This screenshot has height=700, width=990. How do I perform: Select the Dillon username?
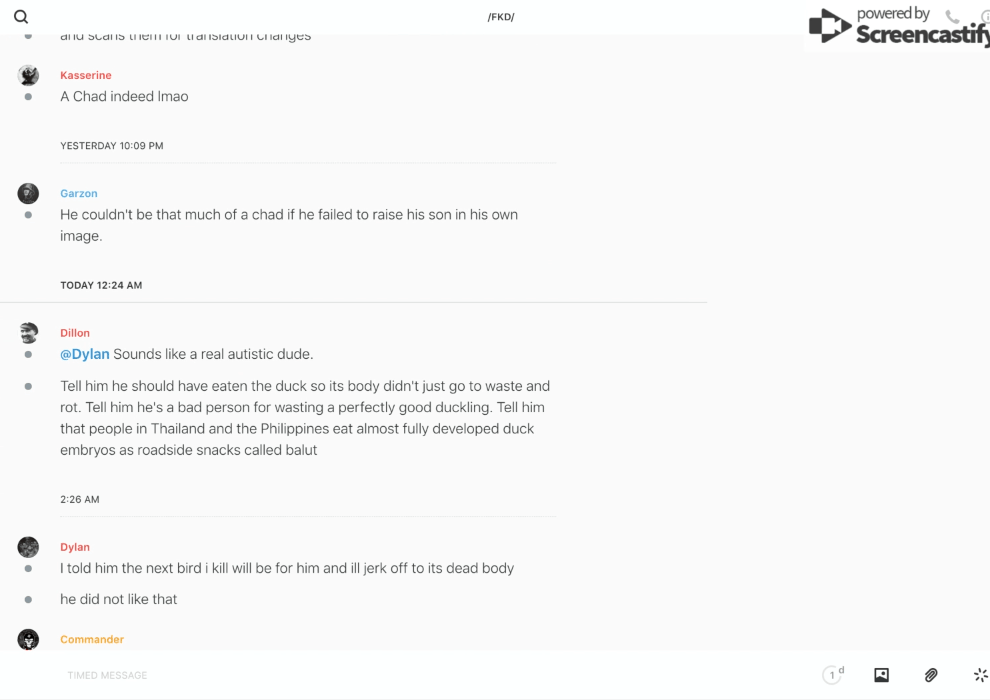[75, 333]
